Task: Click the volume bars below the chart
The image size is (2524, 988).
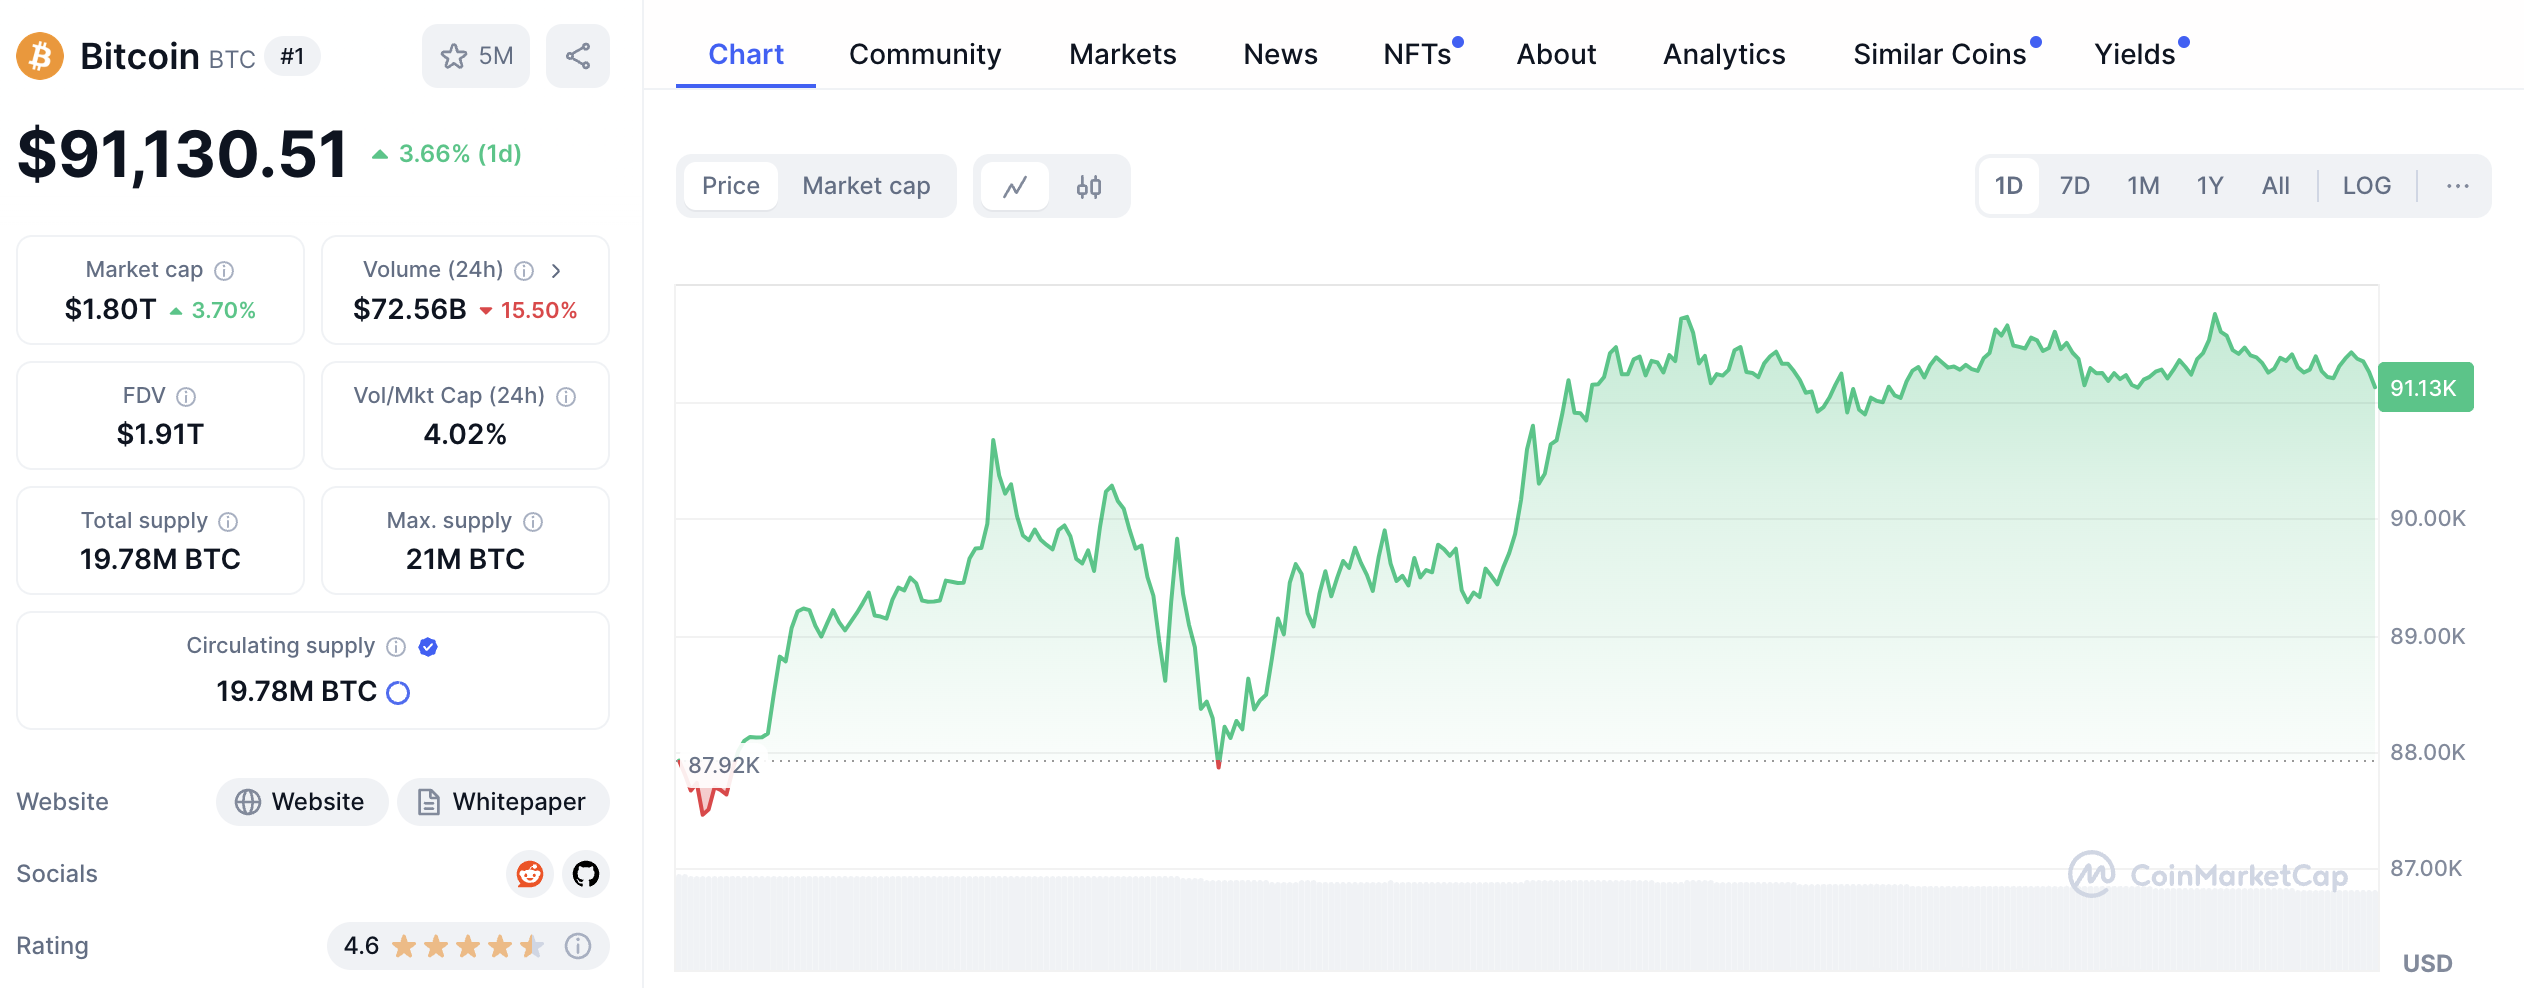Action: (1526, 925)
